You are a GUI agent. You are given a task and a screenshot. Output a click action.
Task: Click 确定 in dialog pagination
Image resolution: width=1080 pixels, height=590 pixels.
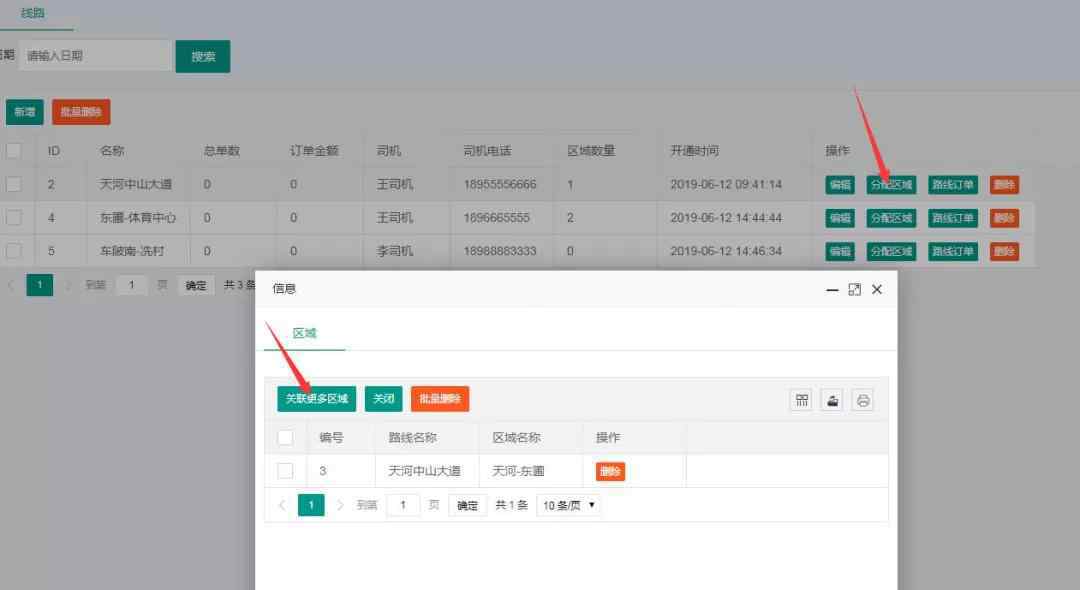467,505
